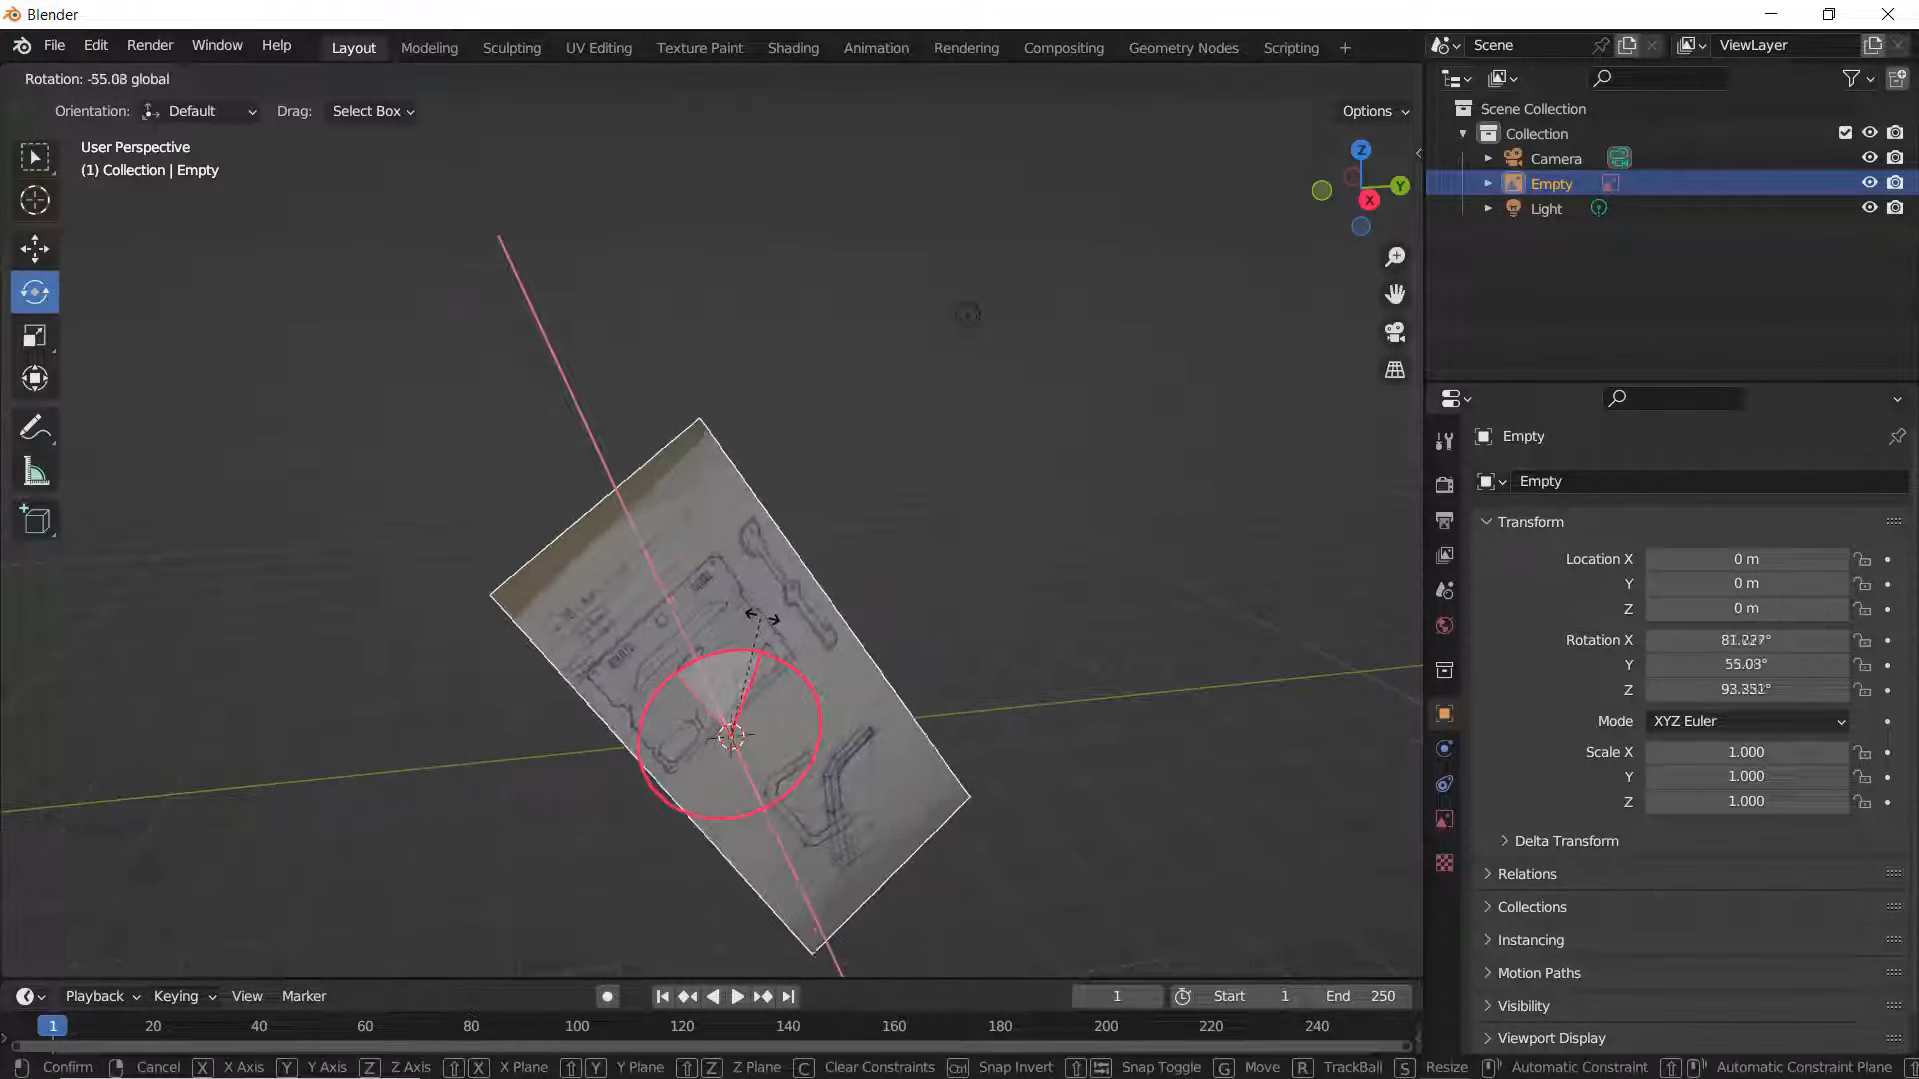Viewport: 1919px width, 1079px height.
Task: Open the File menu
Action: (54, 45)
